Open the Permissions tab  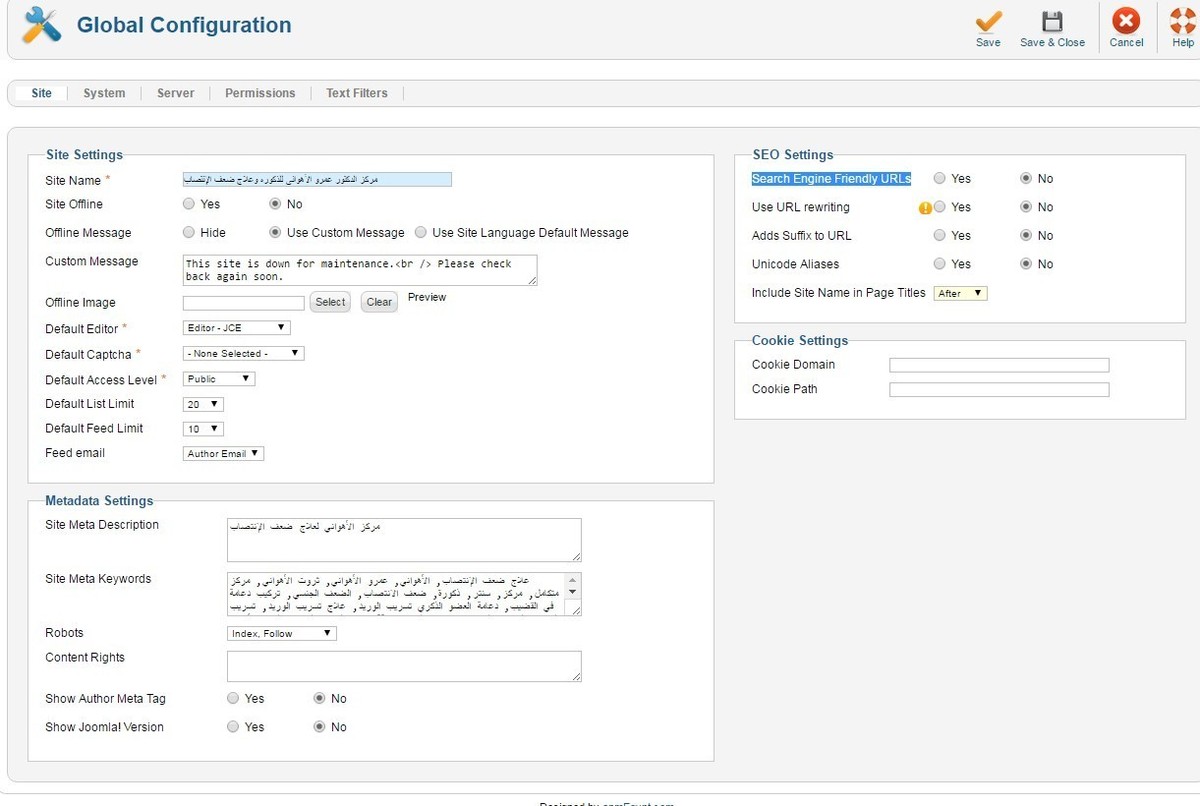[260, 93]
